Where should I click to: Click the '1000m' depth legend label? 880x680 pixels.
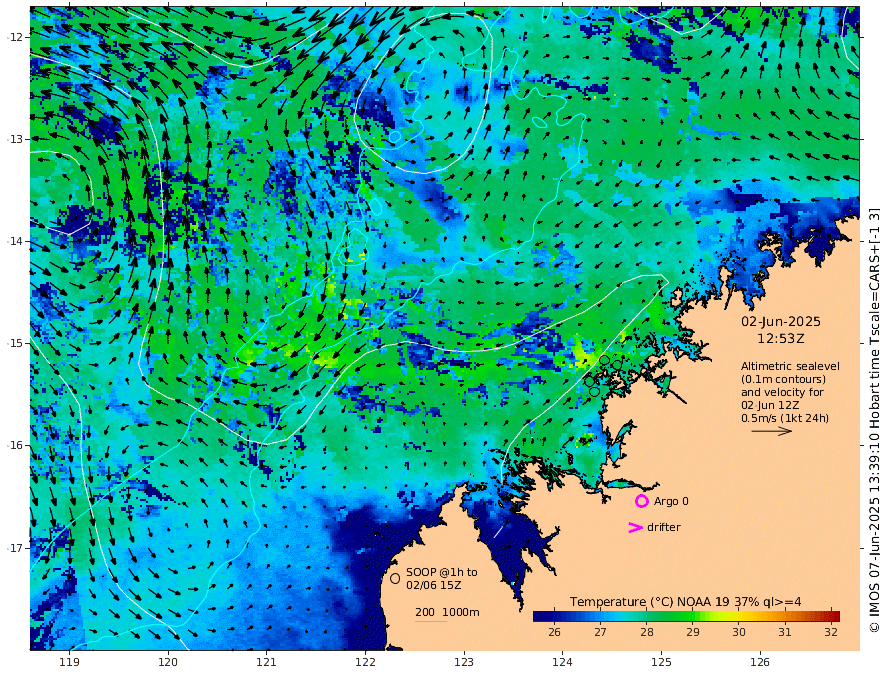(x=461, y=612)
